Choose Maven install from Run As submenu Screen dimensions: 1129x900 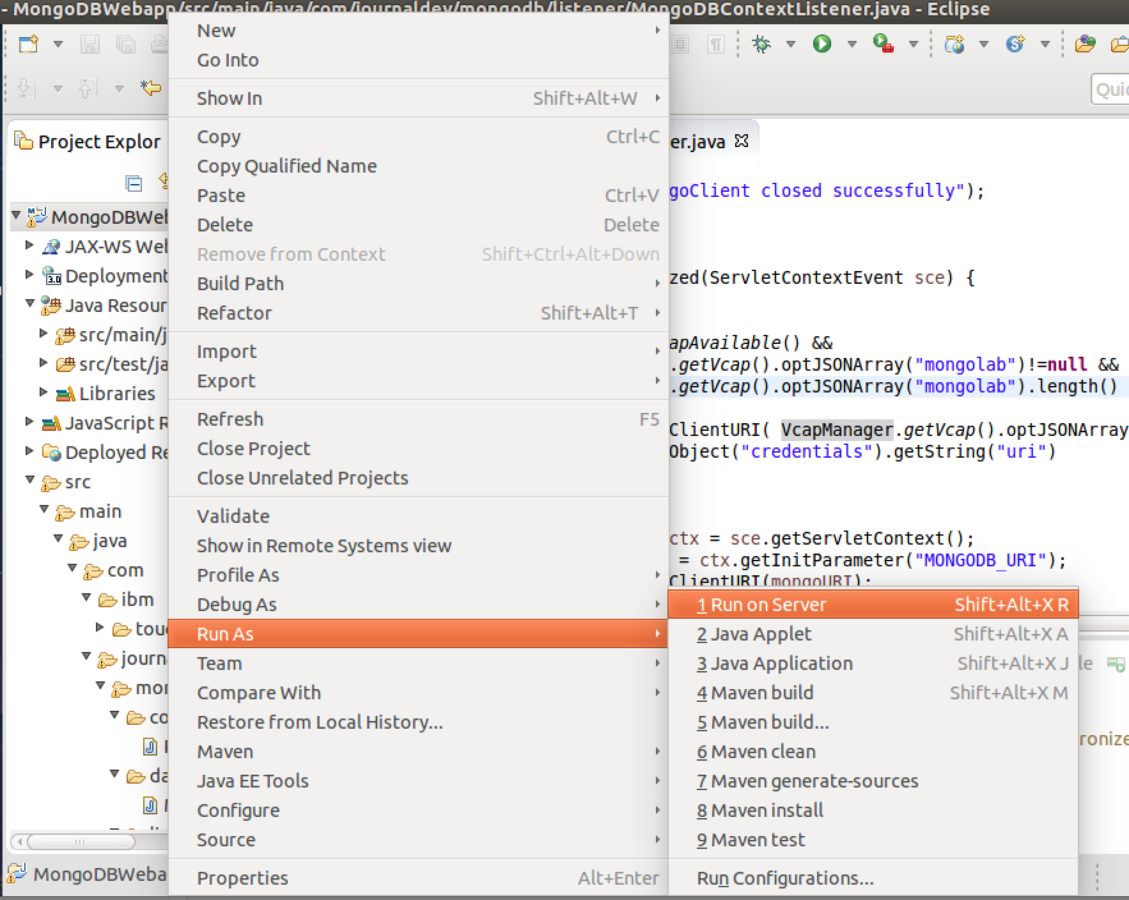[x=873, y=810]
